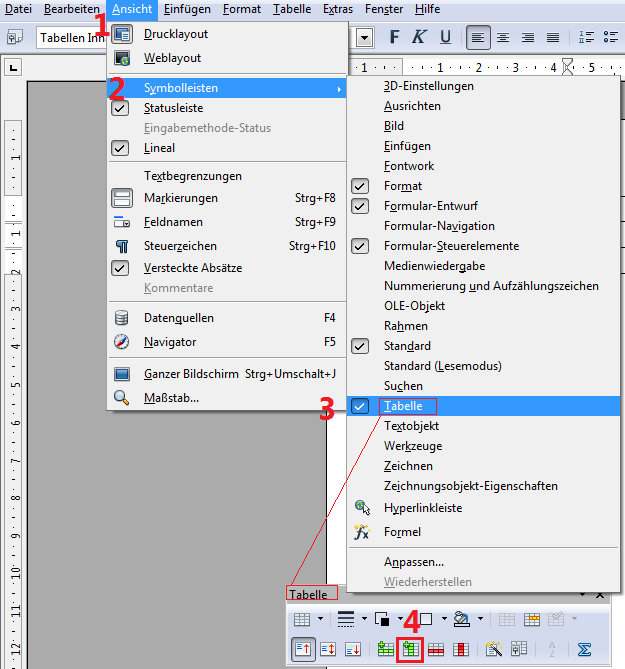
Task: Click the Insert Row icon in Tabelle toolbar
Action: pos(385,649)
